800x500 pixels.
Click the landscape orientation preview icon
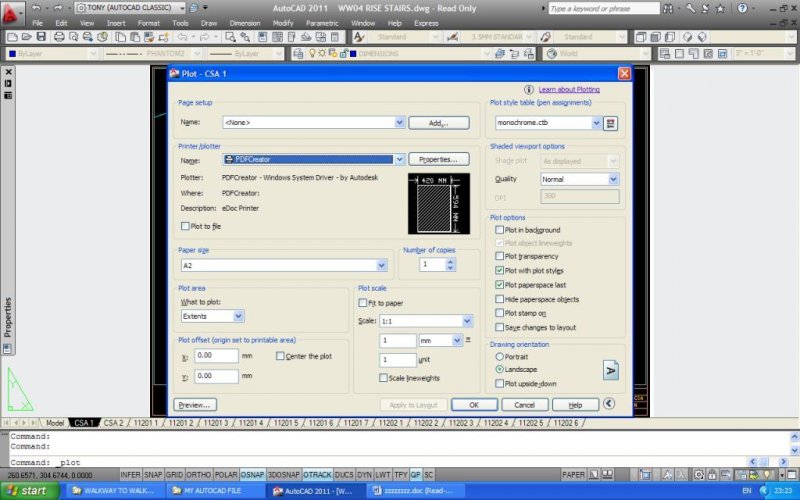(610, 369)
